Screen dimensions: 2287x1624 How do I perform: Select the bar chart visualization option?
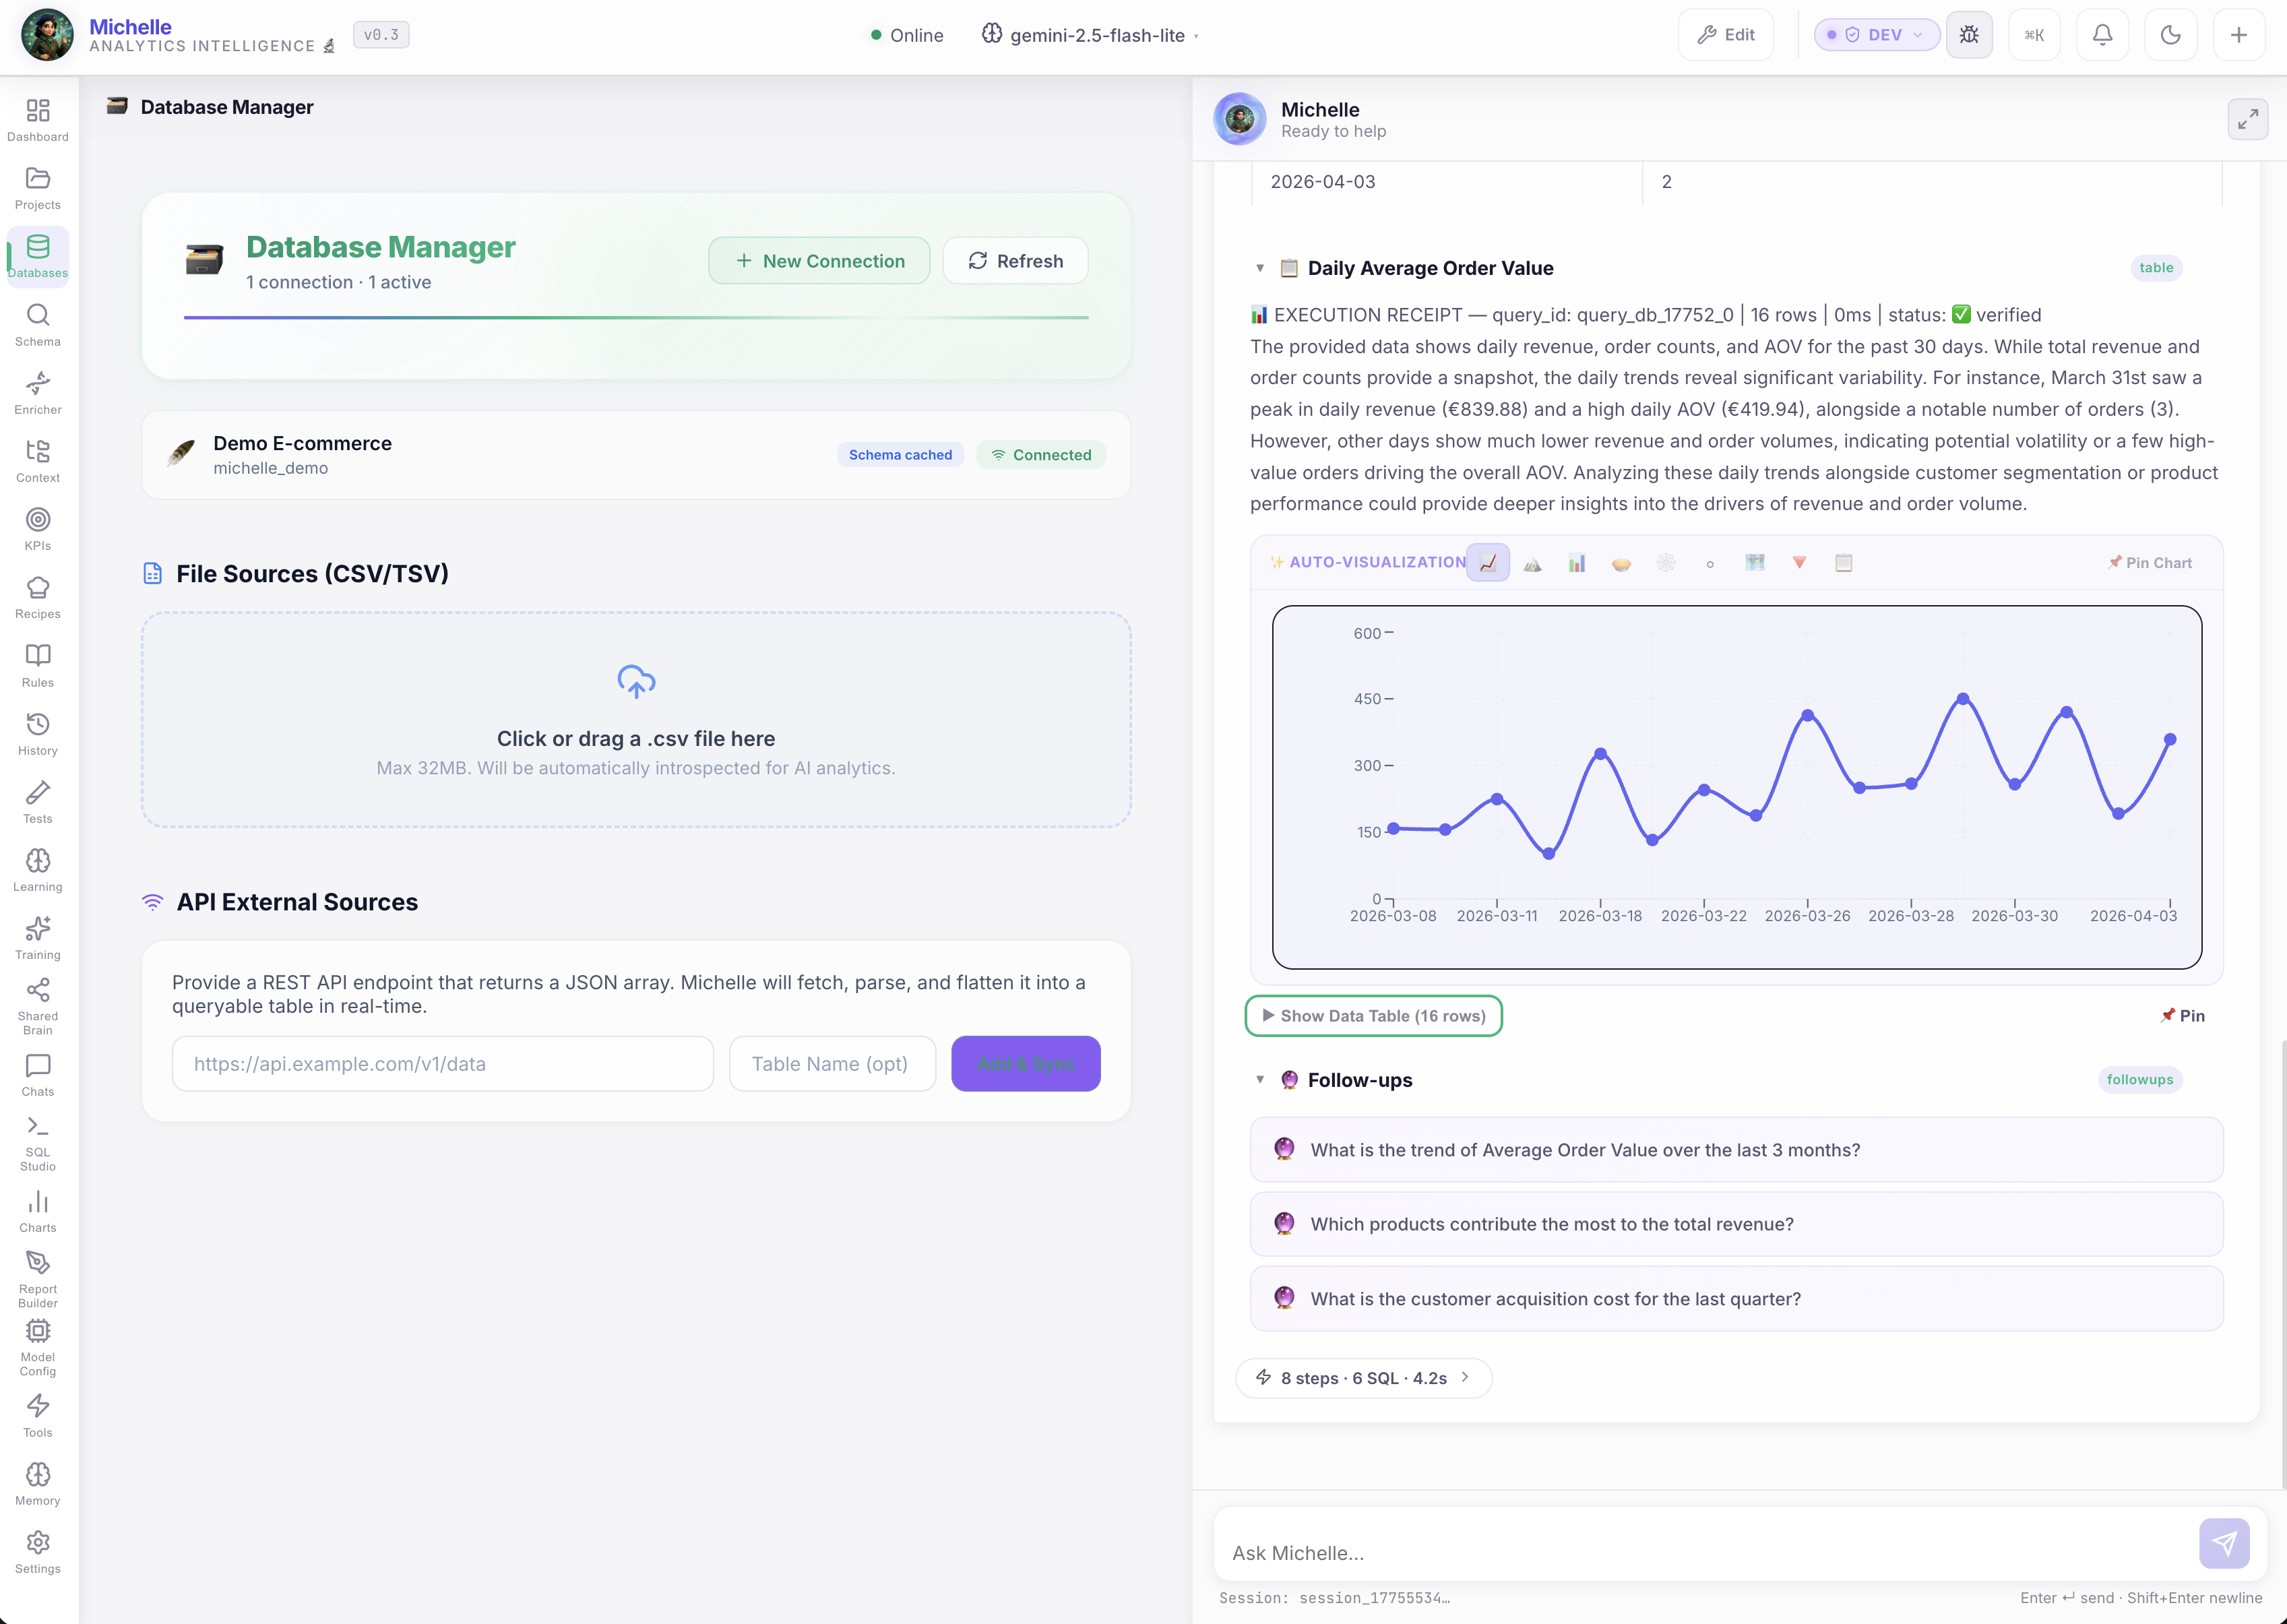coord(1577,563)
